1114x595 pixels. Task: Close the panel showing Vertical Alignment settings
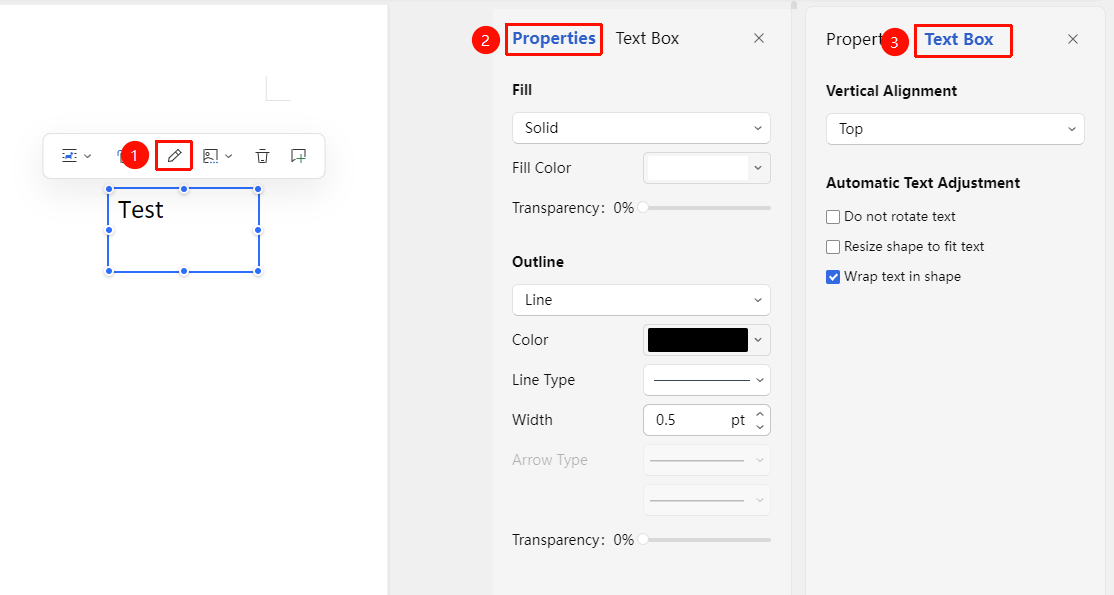(1073, 39)
